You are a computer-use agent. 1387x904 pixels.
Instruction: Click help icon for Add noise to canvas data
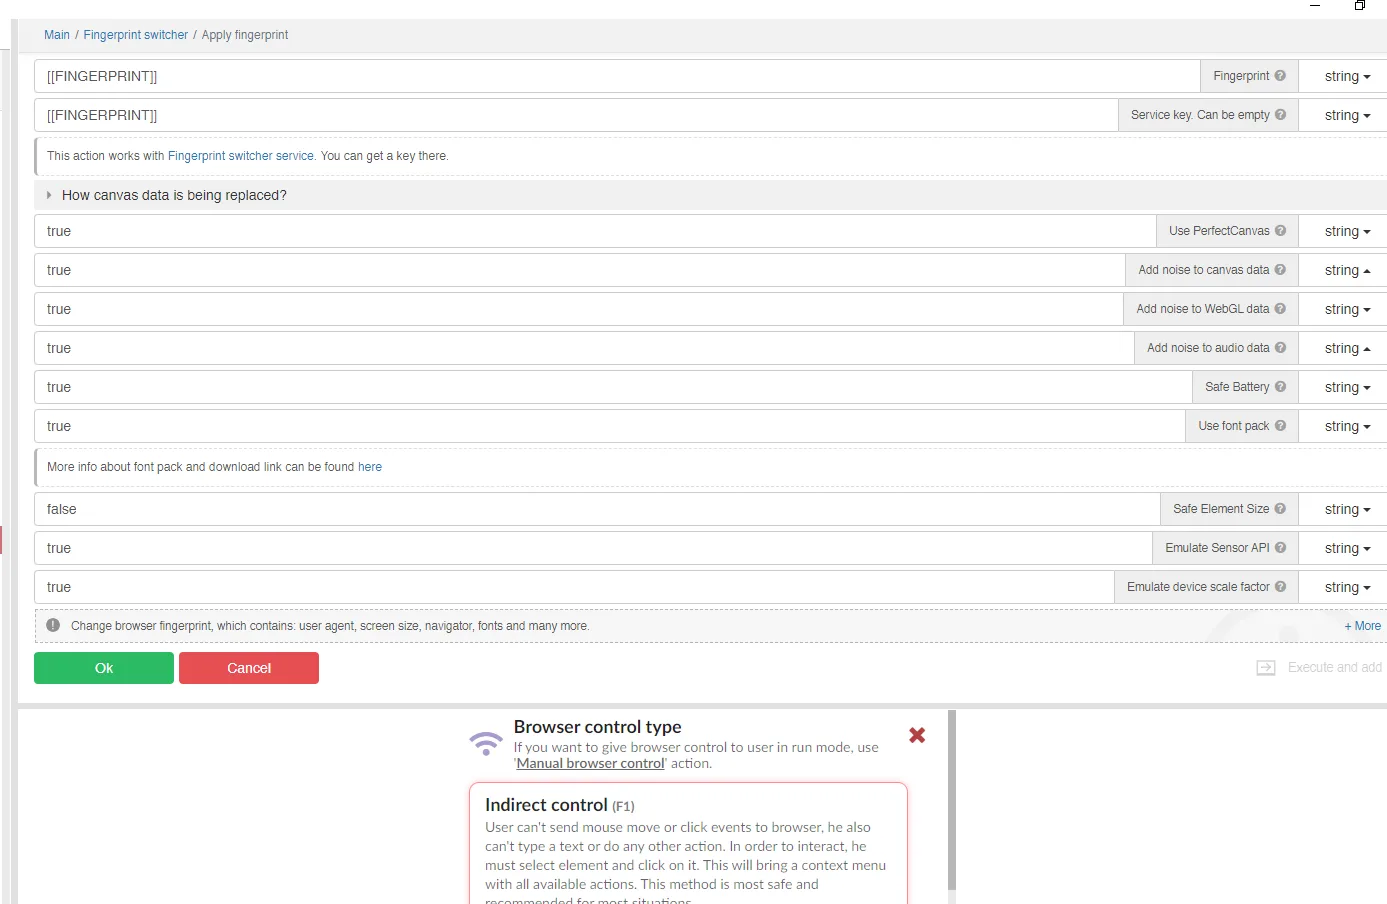coord(1280,270)
